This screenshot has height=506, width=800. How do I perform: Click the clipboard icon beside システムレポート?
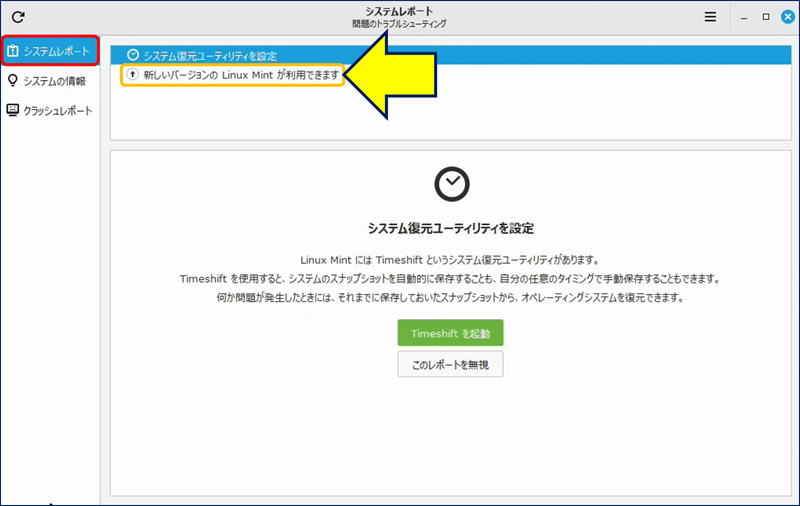(x=13, y=51)
